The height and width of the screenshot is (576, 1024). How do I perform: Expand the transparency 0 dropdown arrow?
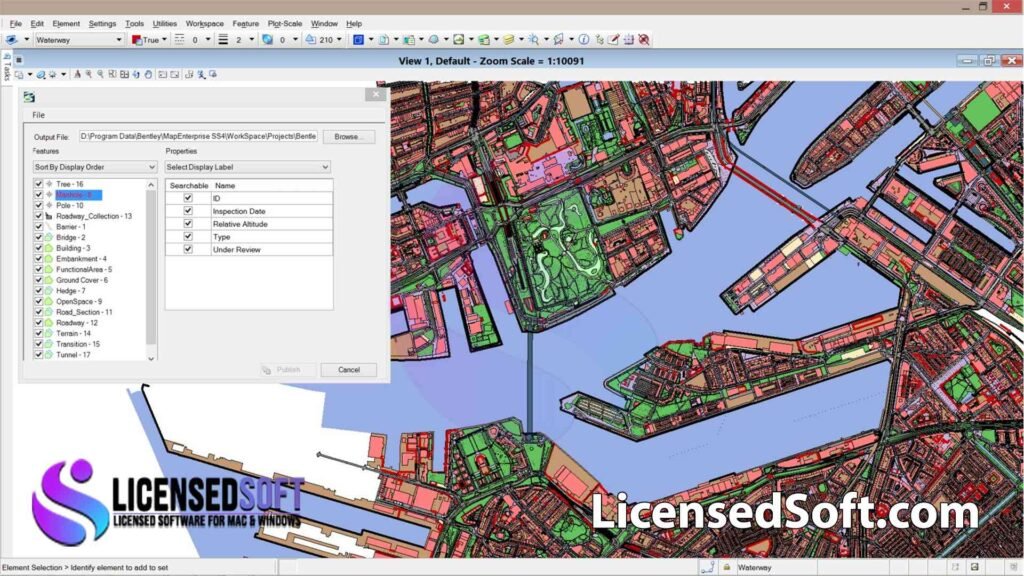[x=295, y=40]
